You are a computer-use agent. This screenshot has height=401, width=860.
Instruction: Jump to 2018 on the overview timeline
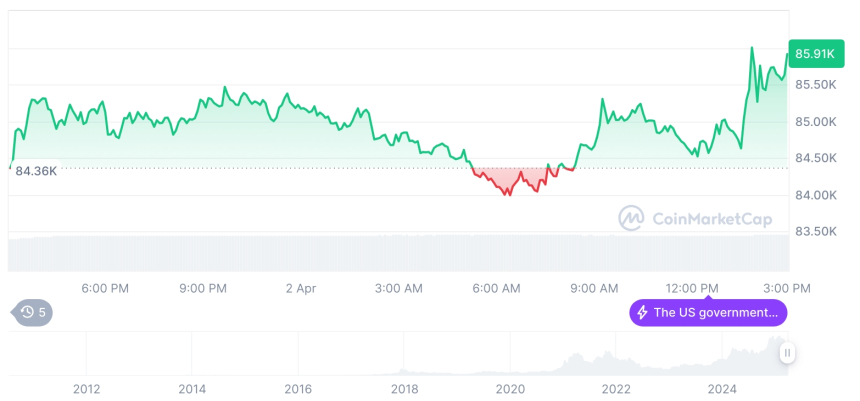(x=404, y=389)
